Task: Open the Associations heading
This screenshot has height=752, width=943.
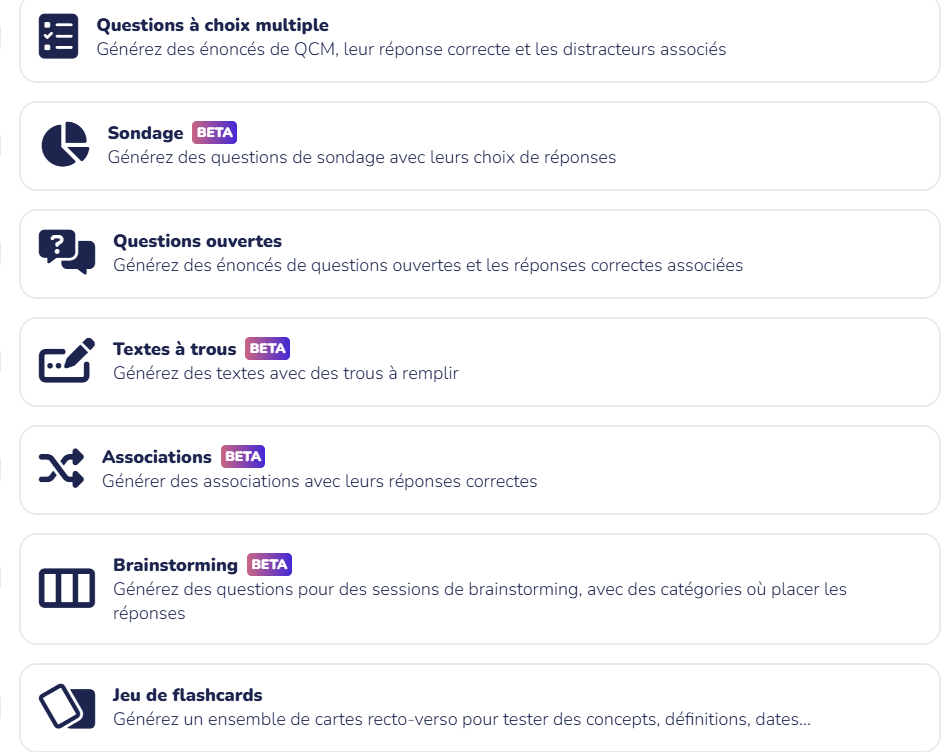Action: [156, 457]
